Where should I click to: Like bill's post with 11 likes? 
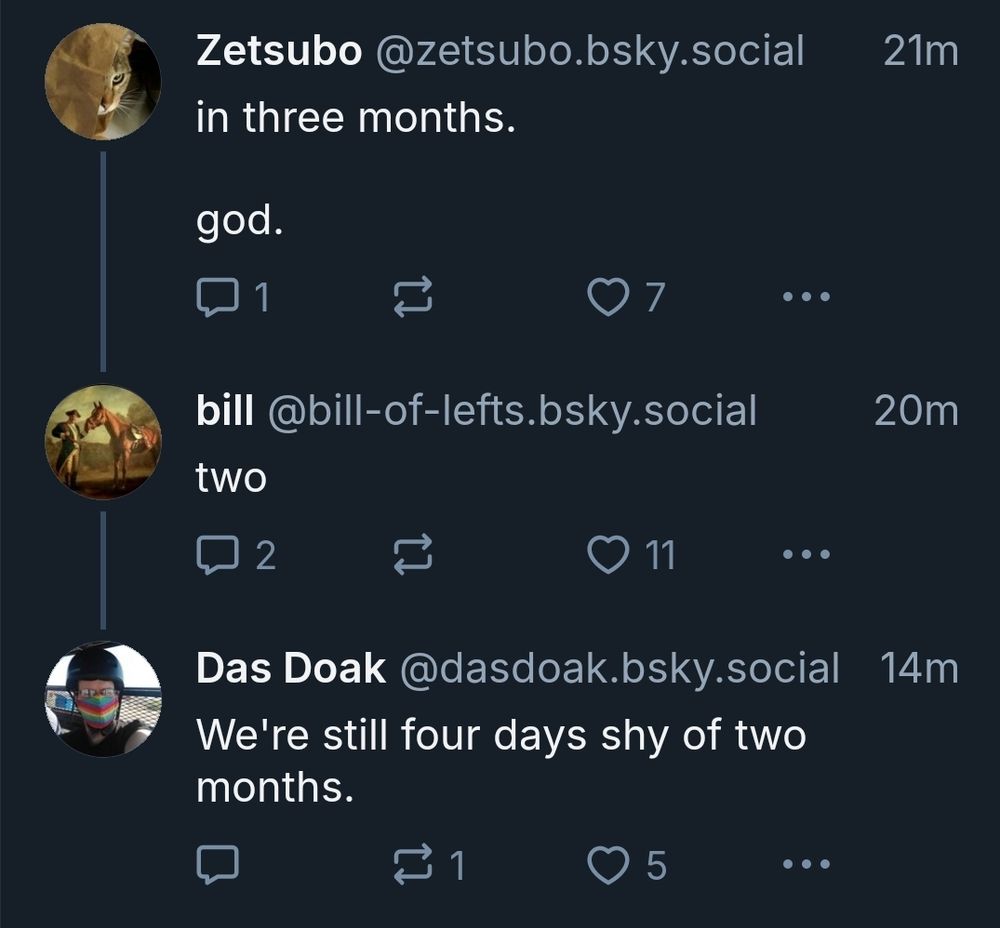click(x=607, y=555)
